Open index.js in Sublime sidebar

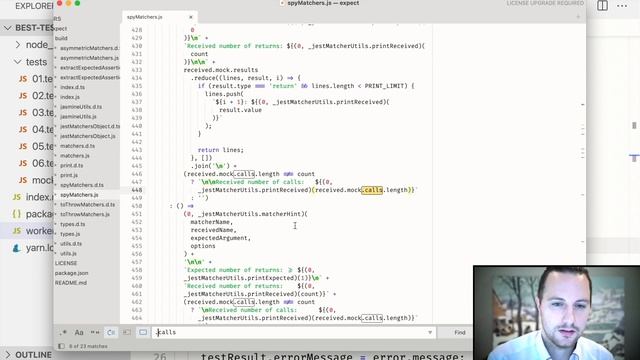click(x=70, y=97)
